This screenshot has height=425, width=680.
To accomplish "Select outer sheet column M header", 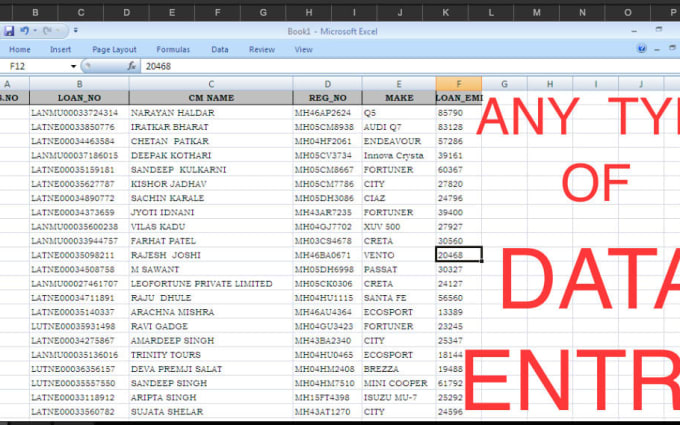I will coord(536,13).
